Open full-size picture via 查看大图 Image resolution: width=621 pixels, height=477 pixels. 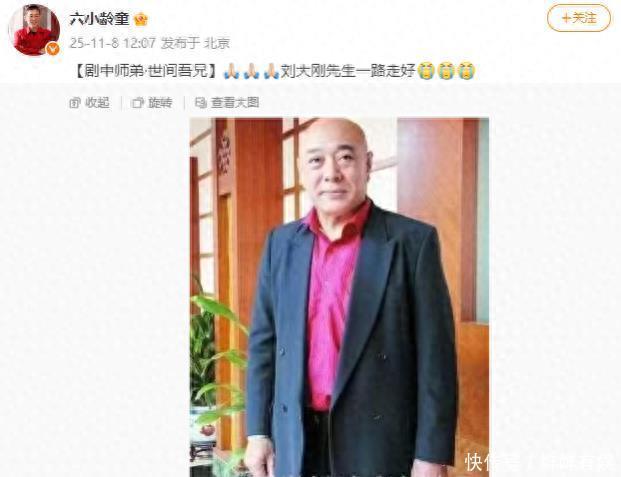[x=227, y=103]
